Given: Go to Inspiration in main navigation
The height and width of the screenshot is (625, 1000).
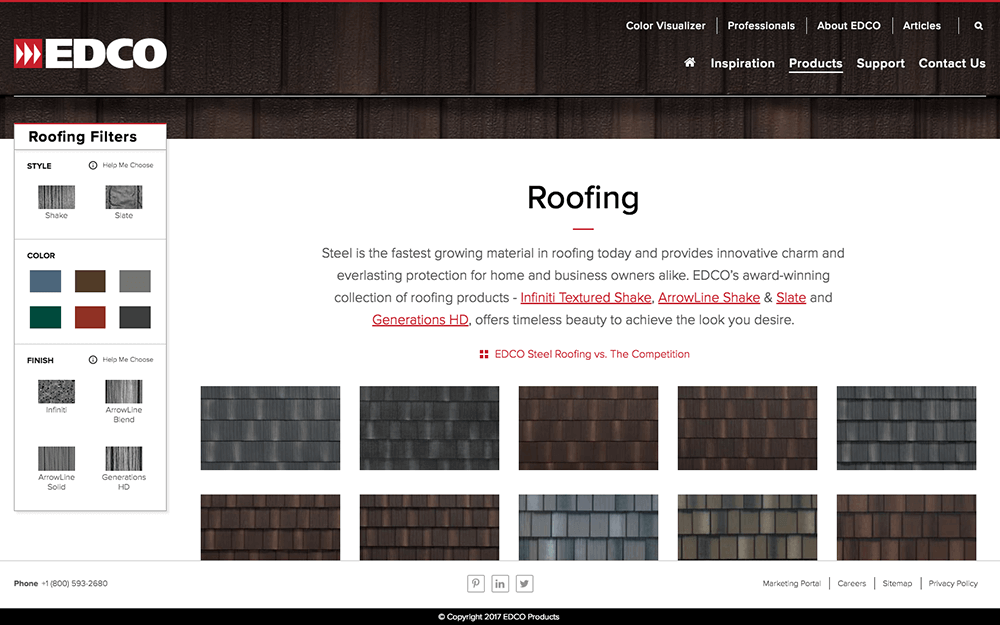Looking at the screenshot, I should pyautogui.click(x=742, y=63).
